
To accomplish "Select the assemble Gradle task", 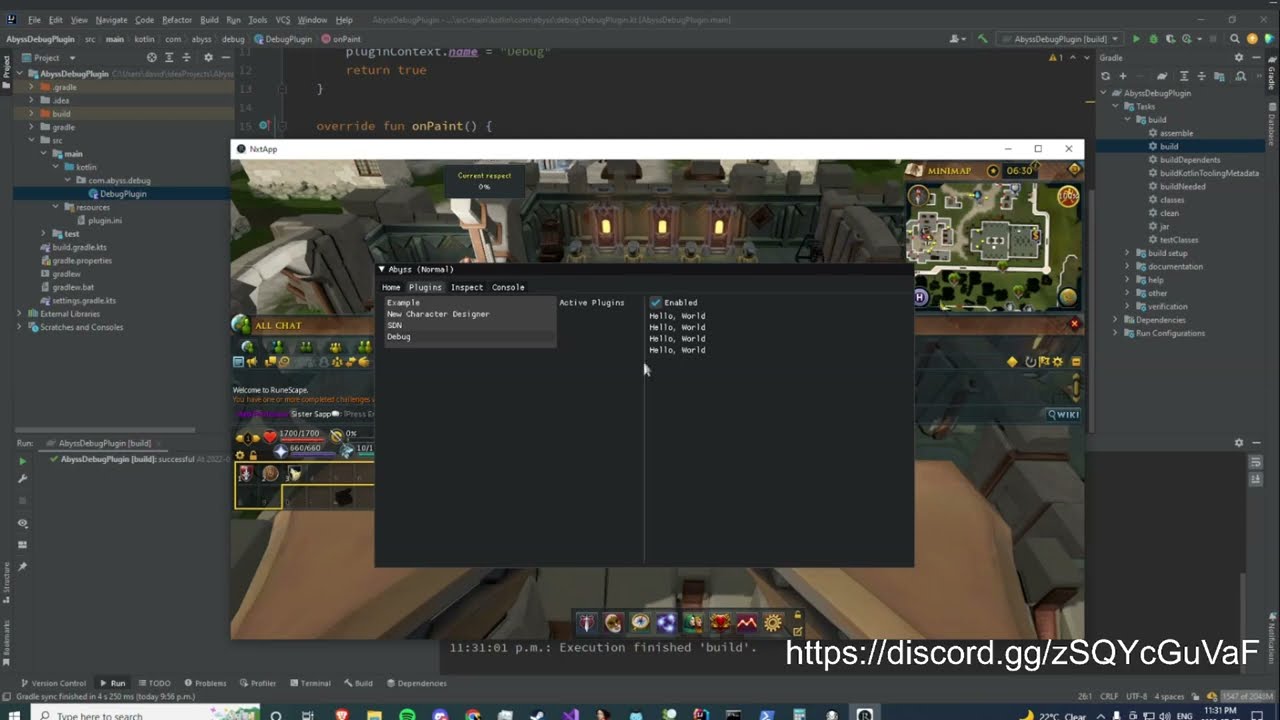I will point(1176,133).
